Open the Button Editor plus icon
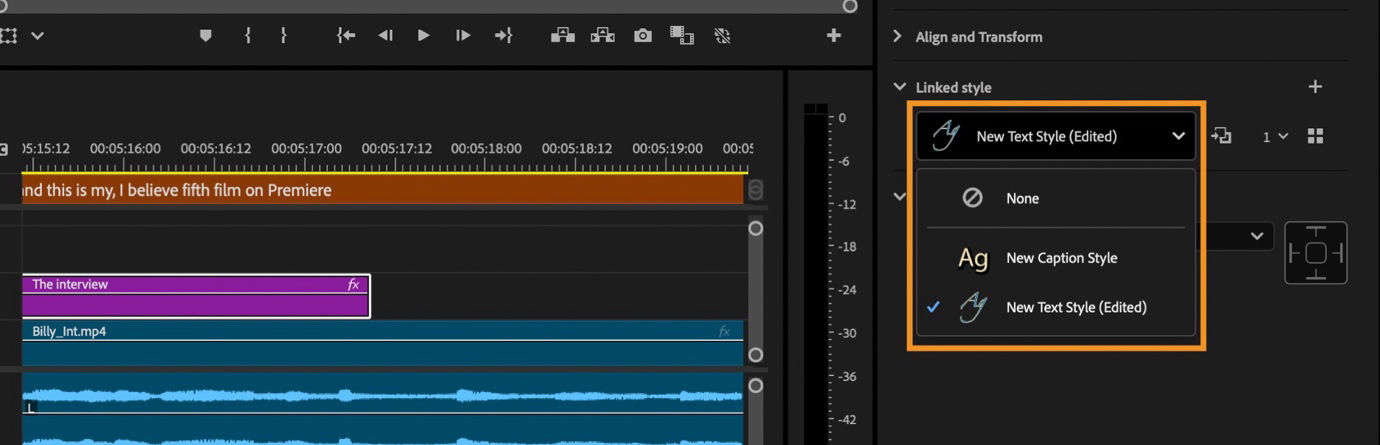 834,35
